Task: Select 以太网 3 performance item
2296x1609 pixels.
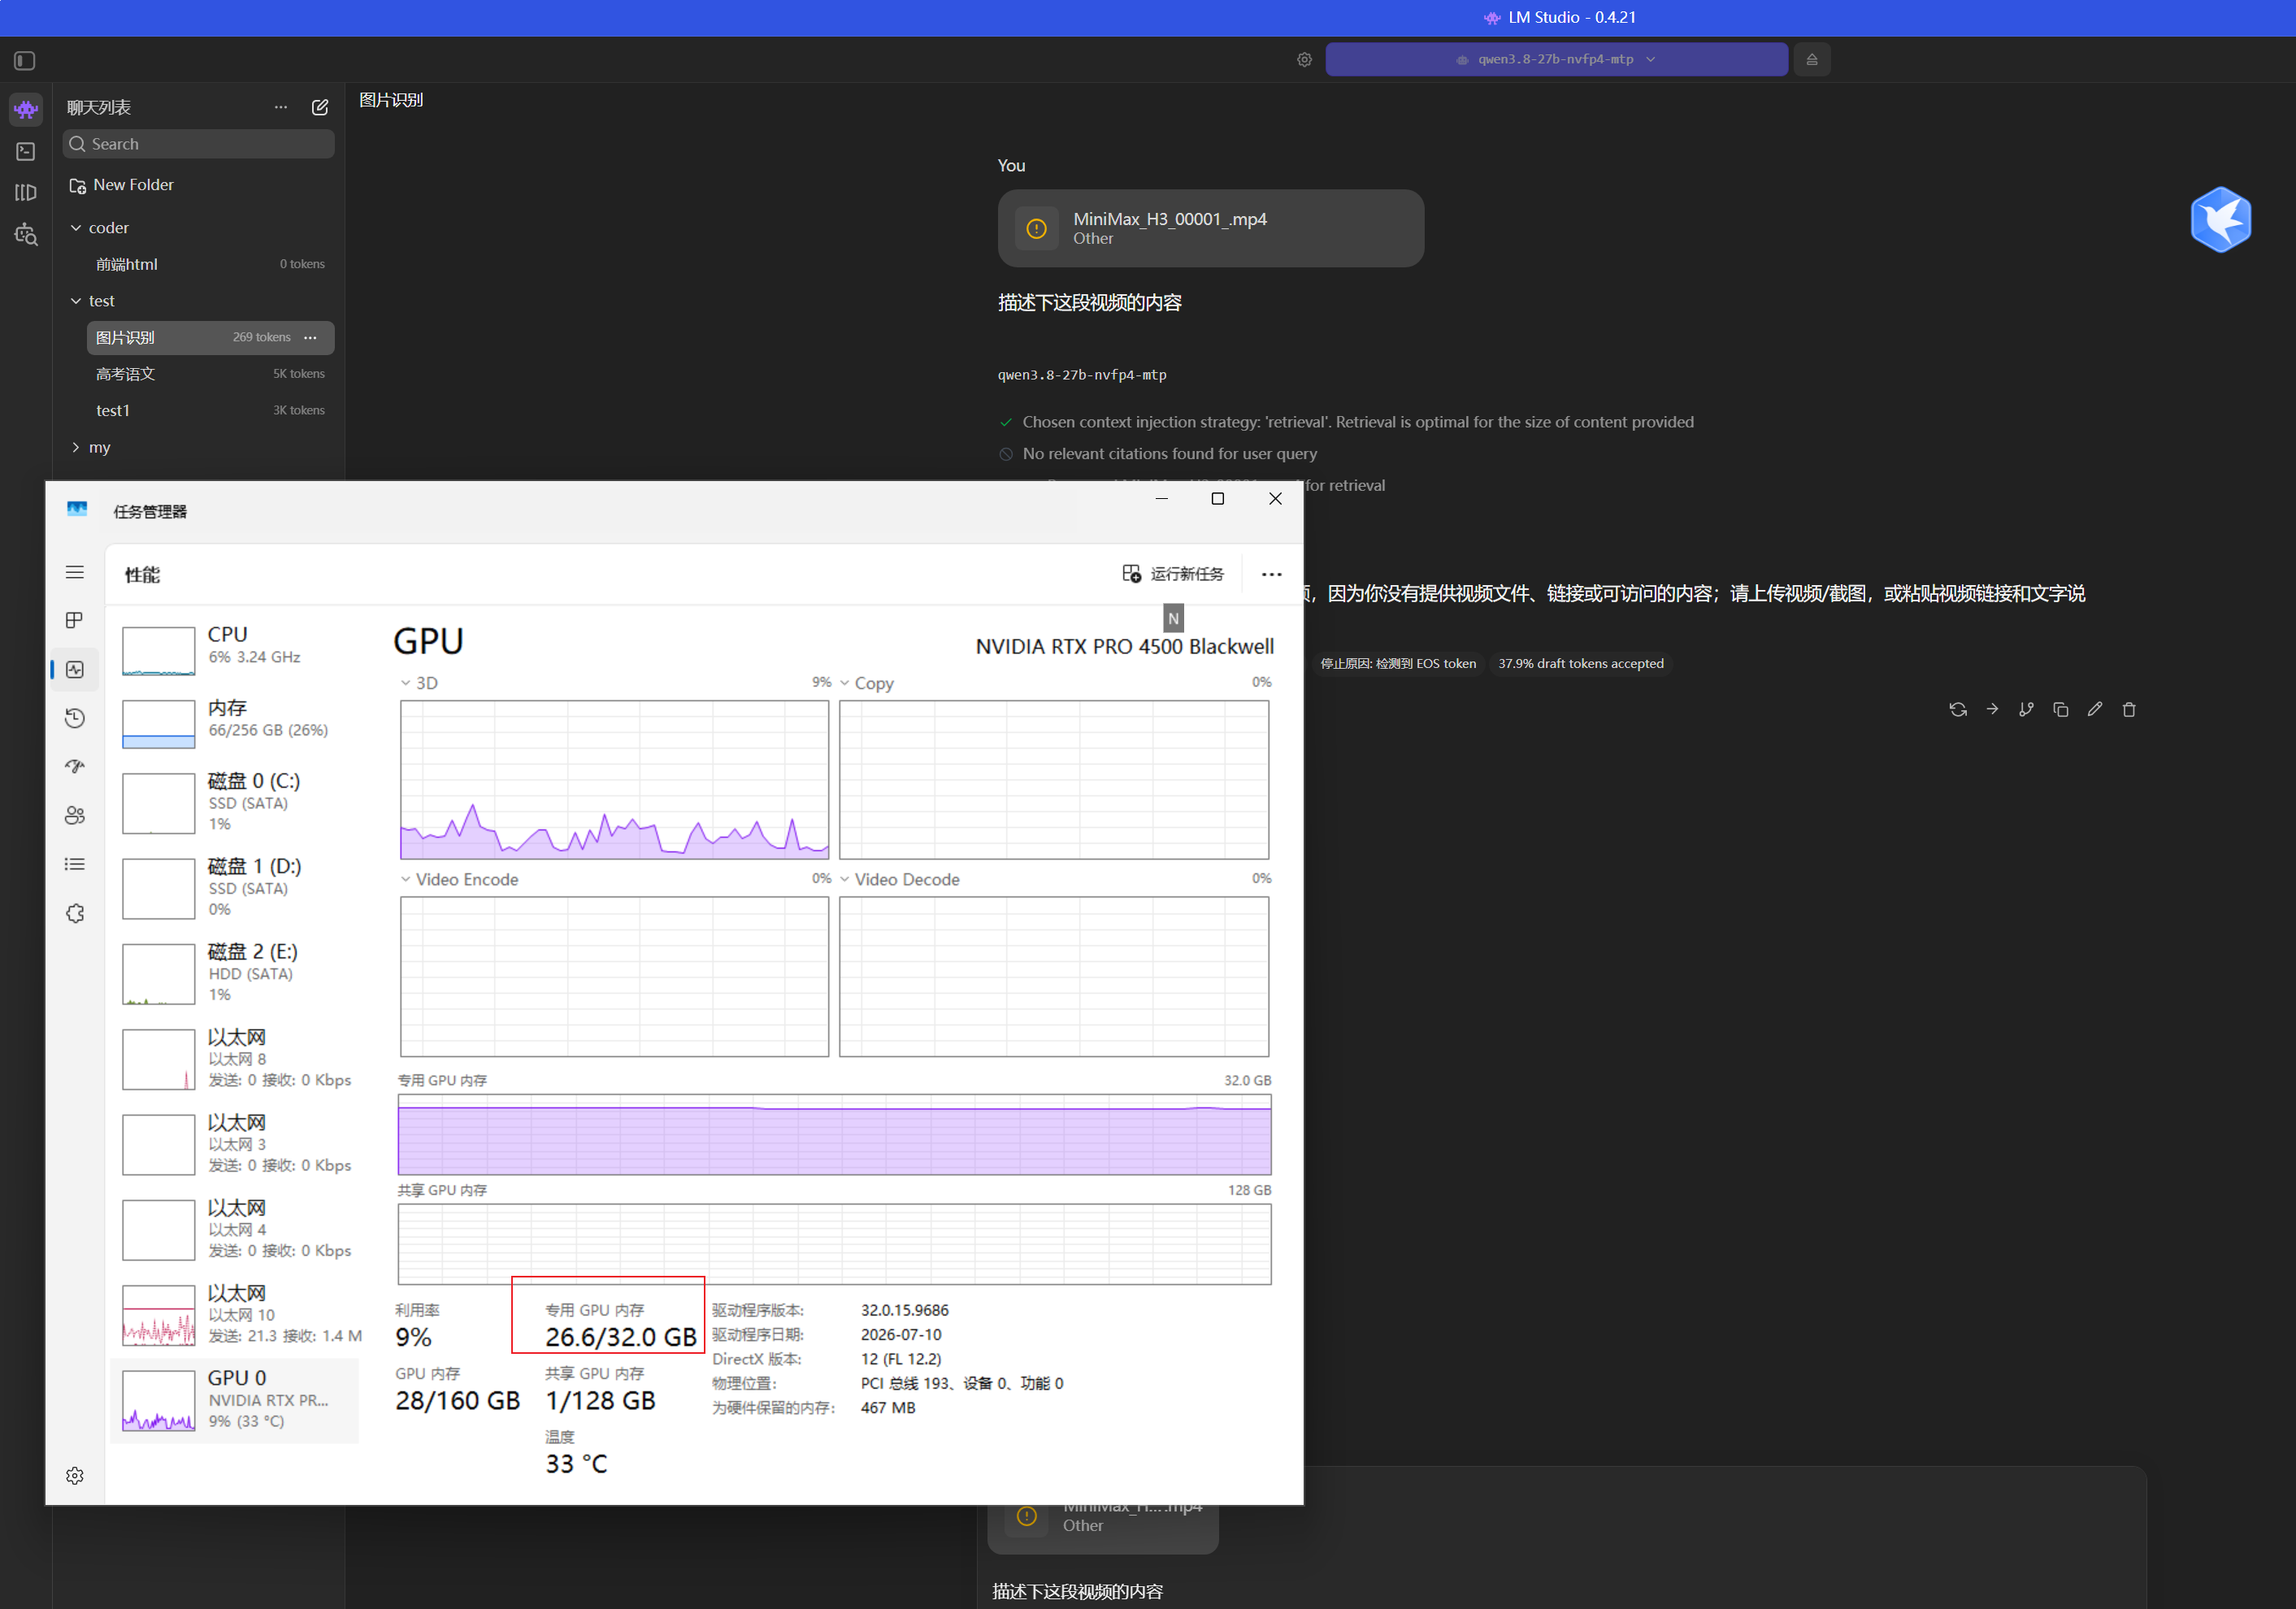Action: pyautogui.click(x=234, y=1143)
